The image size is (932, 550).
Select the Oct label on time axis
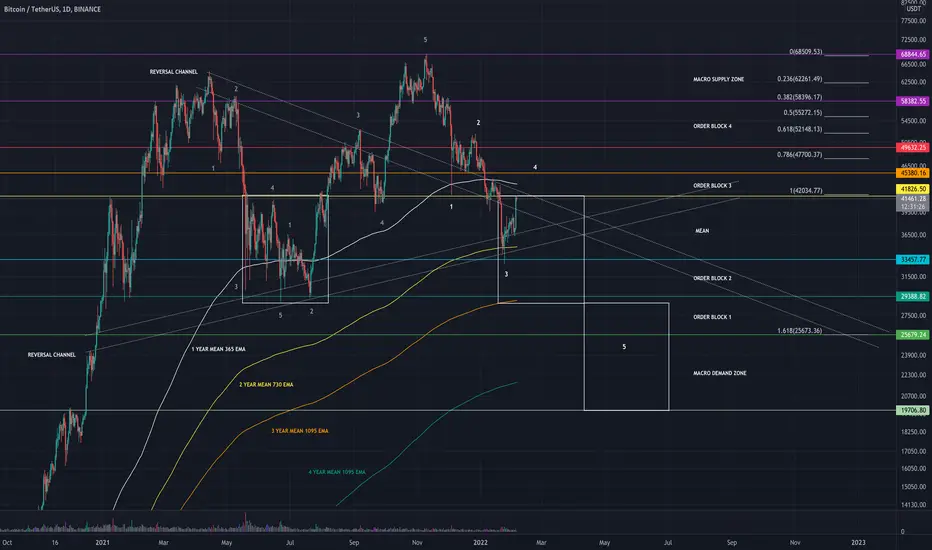[7, 542]
